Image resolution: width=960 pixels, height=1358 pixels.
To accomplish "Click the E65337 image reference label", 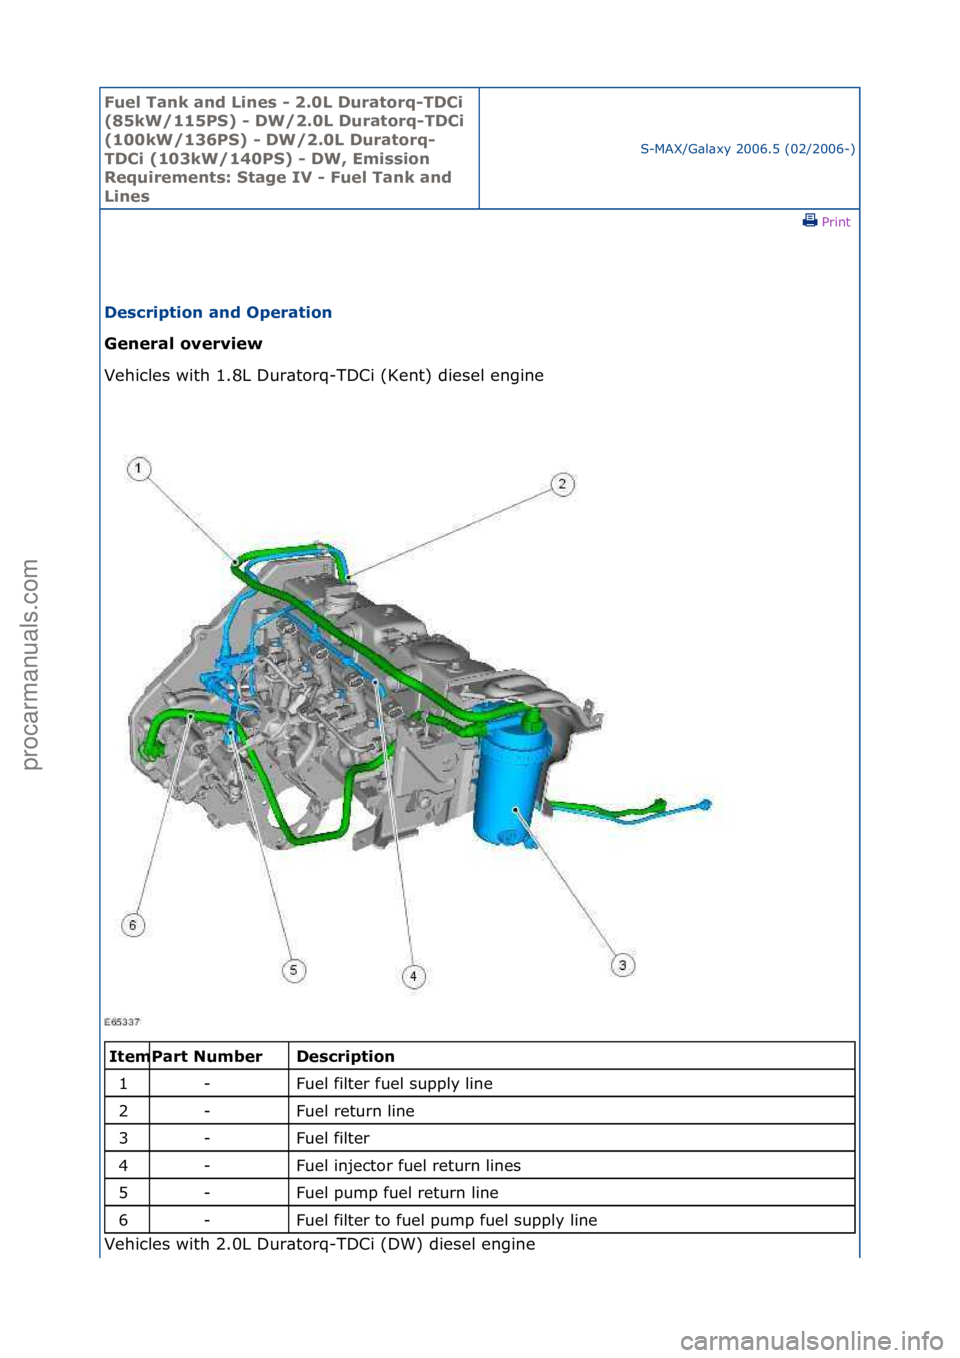I will point(122,1022).
